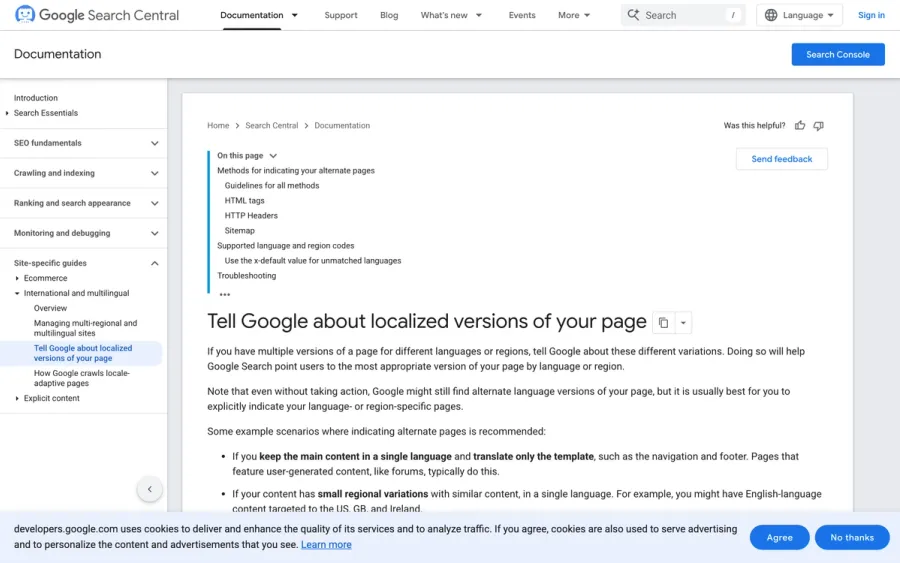Jump to Supported language and region codes
Viewport: 900px width, 563px height.
coord(285,246)
